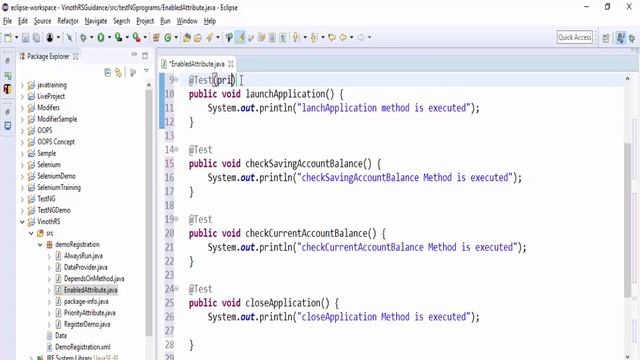Viewport: 640px width, 360px height.
Task: Click the Debug bug icon in toolbar
Action: point(83,38)
